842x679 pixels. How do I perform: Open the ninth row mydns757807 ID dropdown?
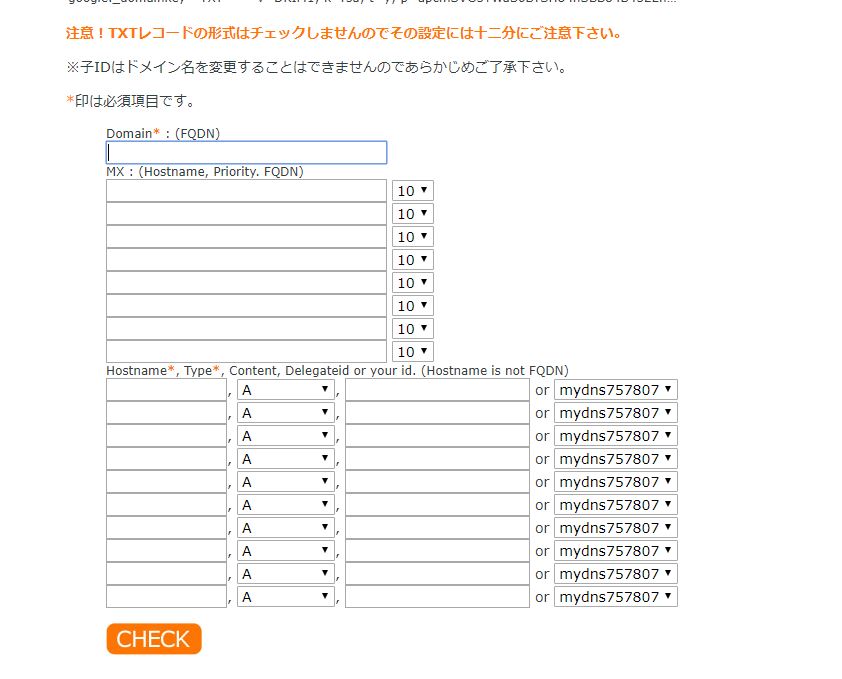pos(615,574)
